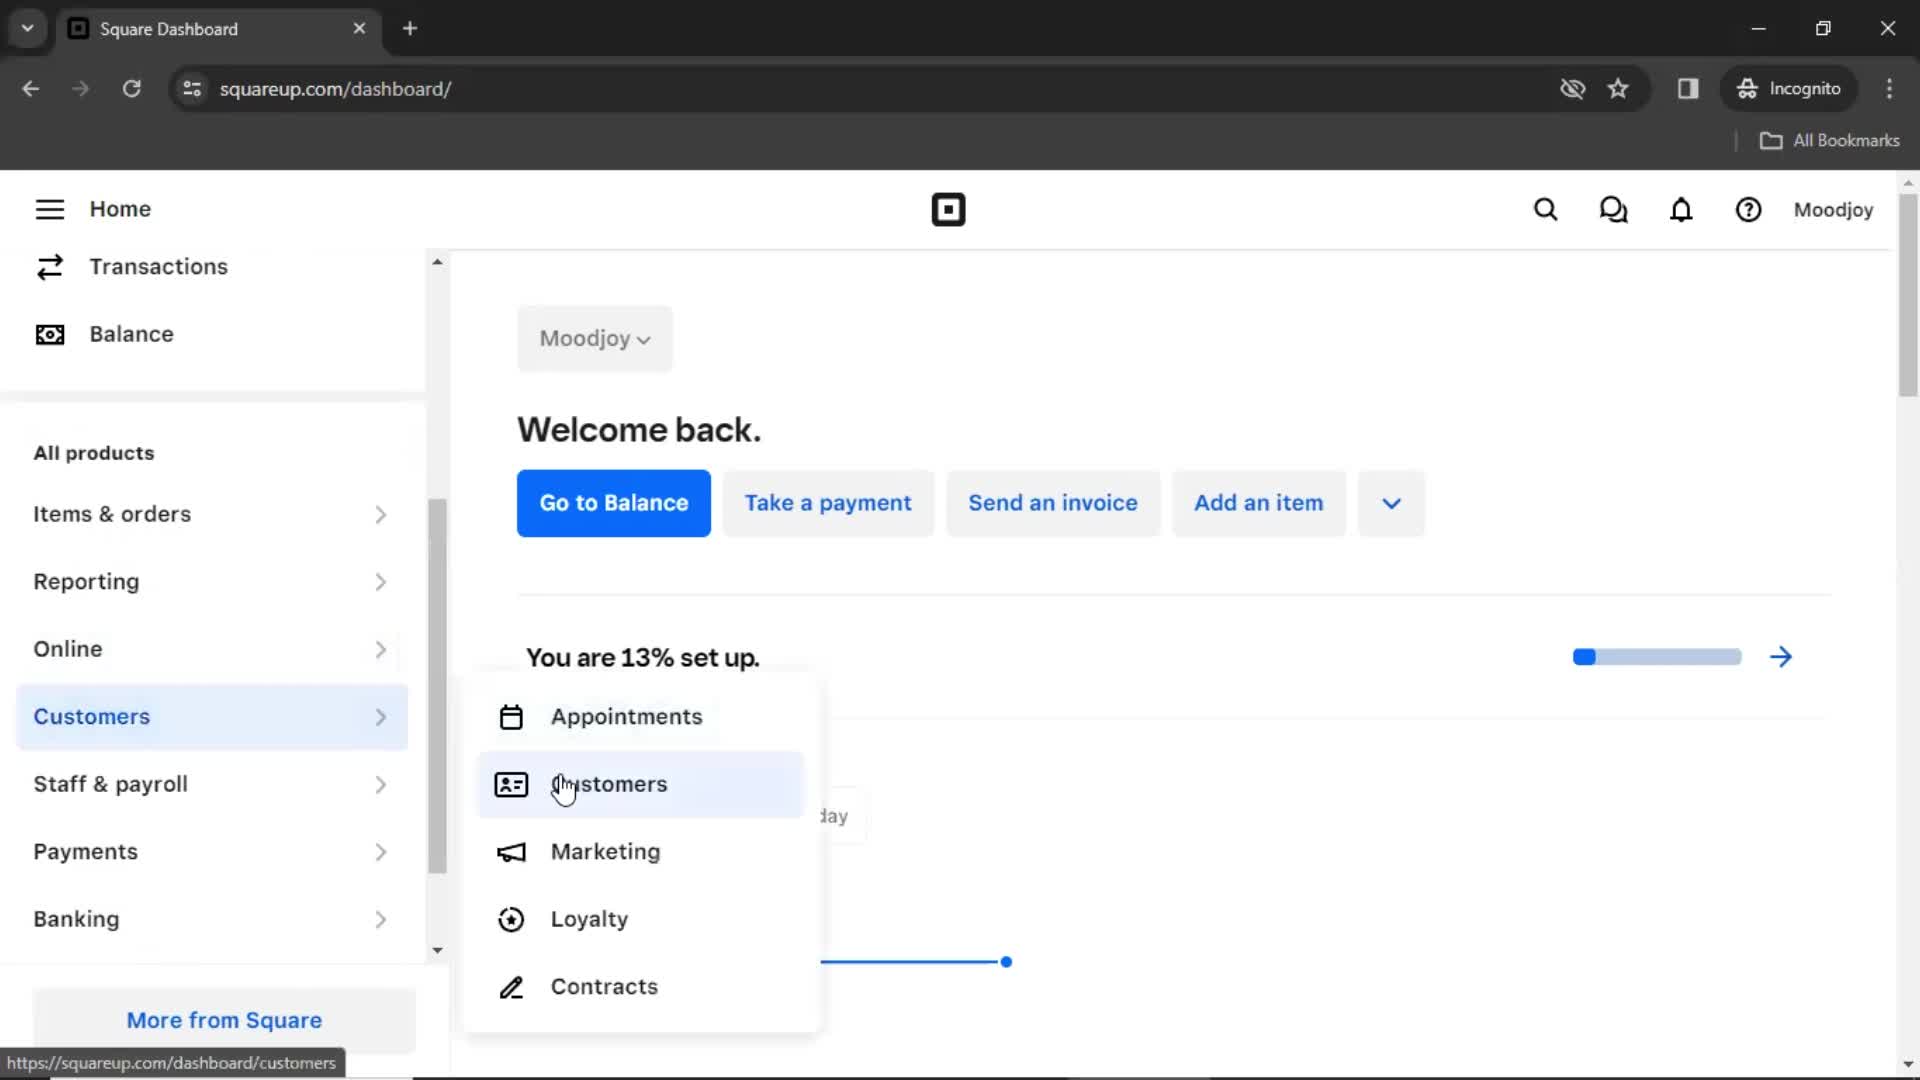Click the Incognito profile chip

(x=1789, y=89)
